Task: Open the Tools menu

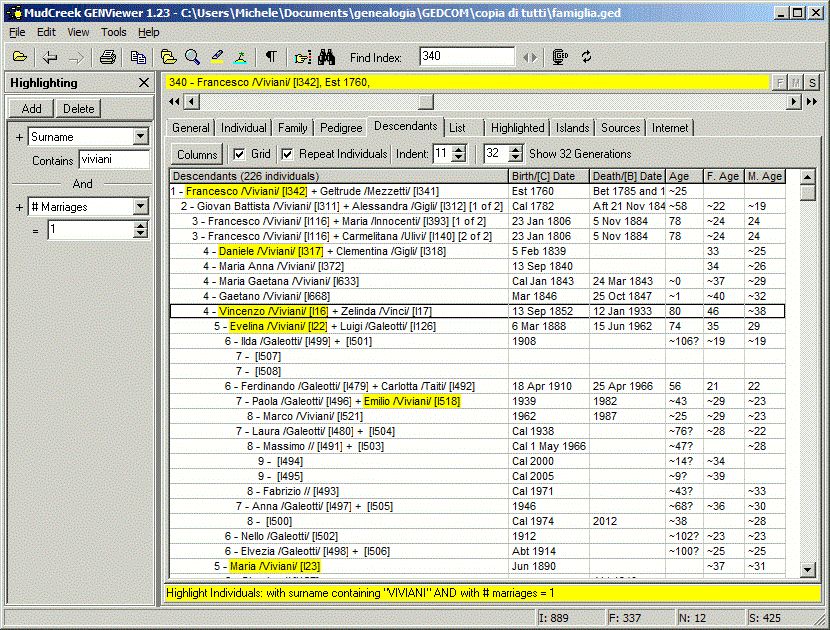Action: (x=113, y=32)
